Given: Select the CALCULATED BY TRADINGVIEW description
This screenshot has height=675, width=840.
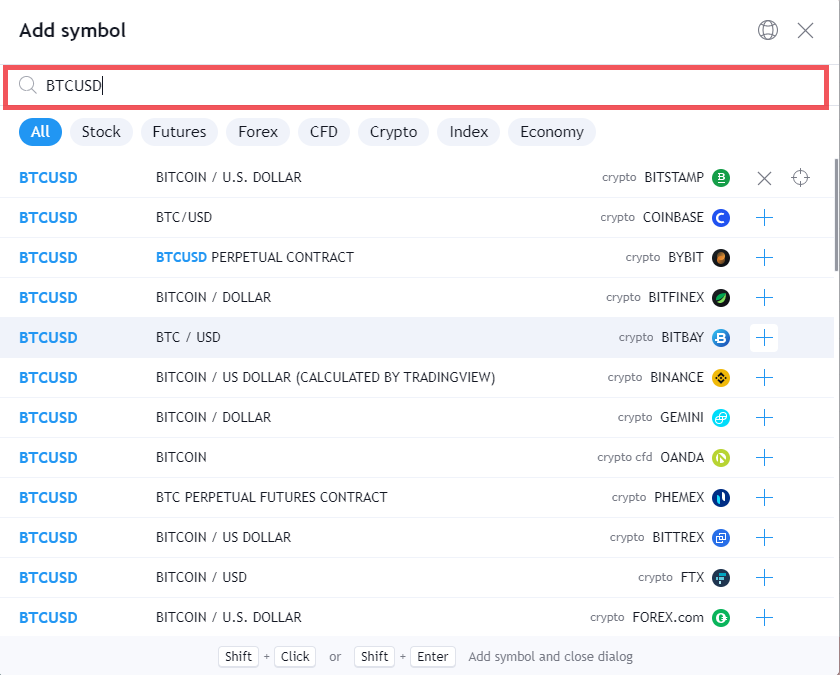Looking at the screenshot, I should pos(325,377).
